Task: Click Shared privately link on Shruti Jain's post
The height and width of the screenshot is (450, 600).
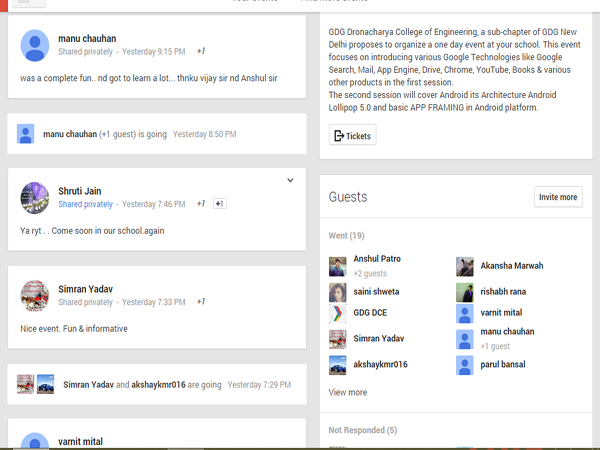Action: [x=85, y=204]
